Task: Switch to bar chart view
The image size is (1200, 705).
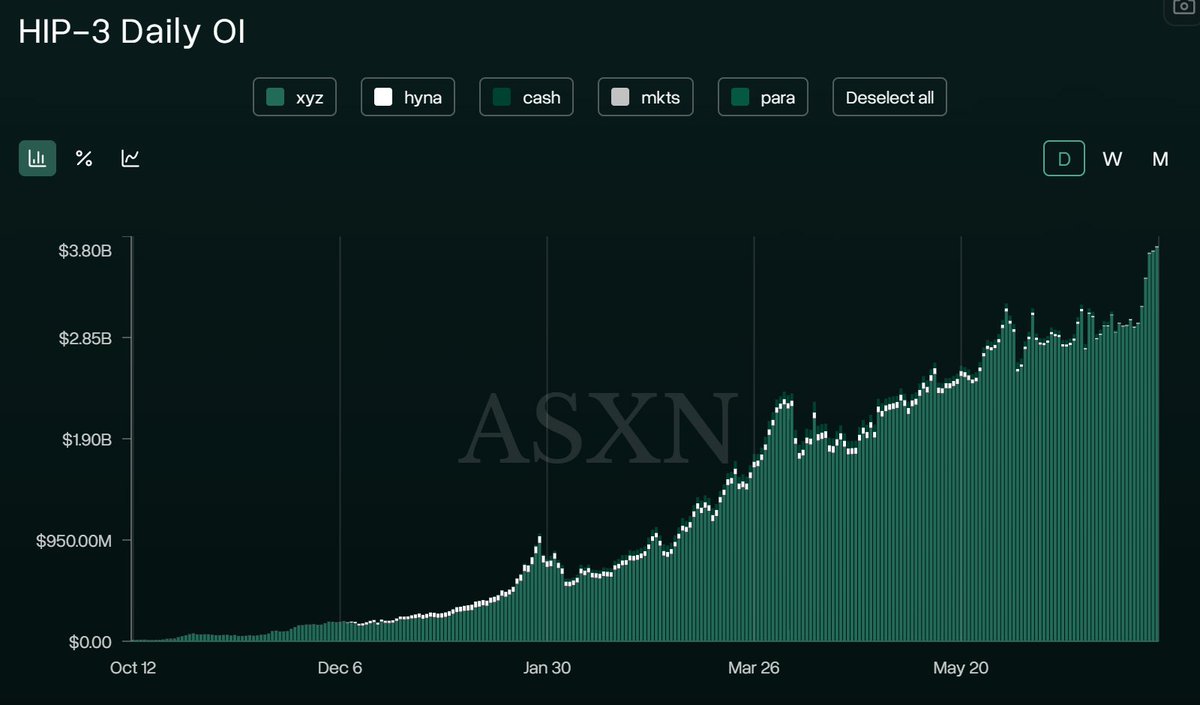Action: pos(37,158)
